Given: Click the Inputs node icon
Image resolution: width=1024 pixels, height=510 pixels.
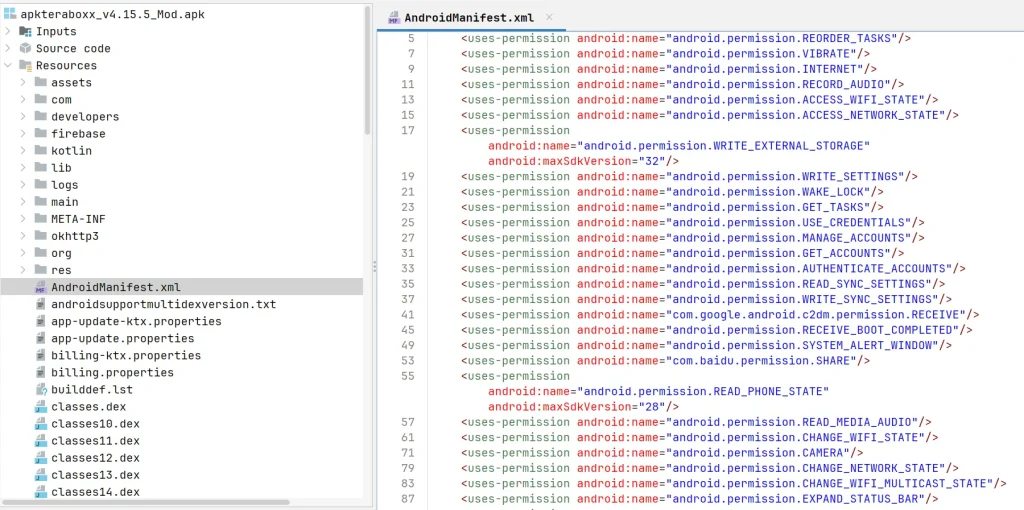Looking at the screenshot, I should [x=25, y=31].
